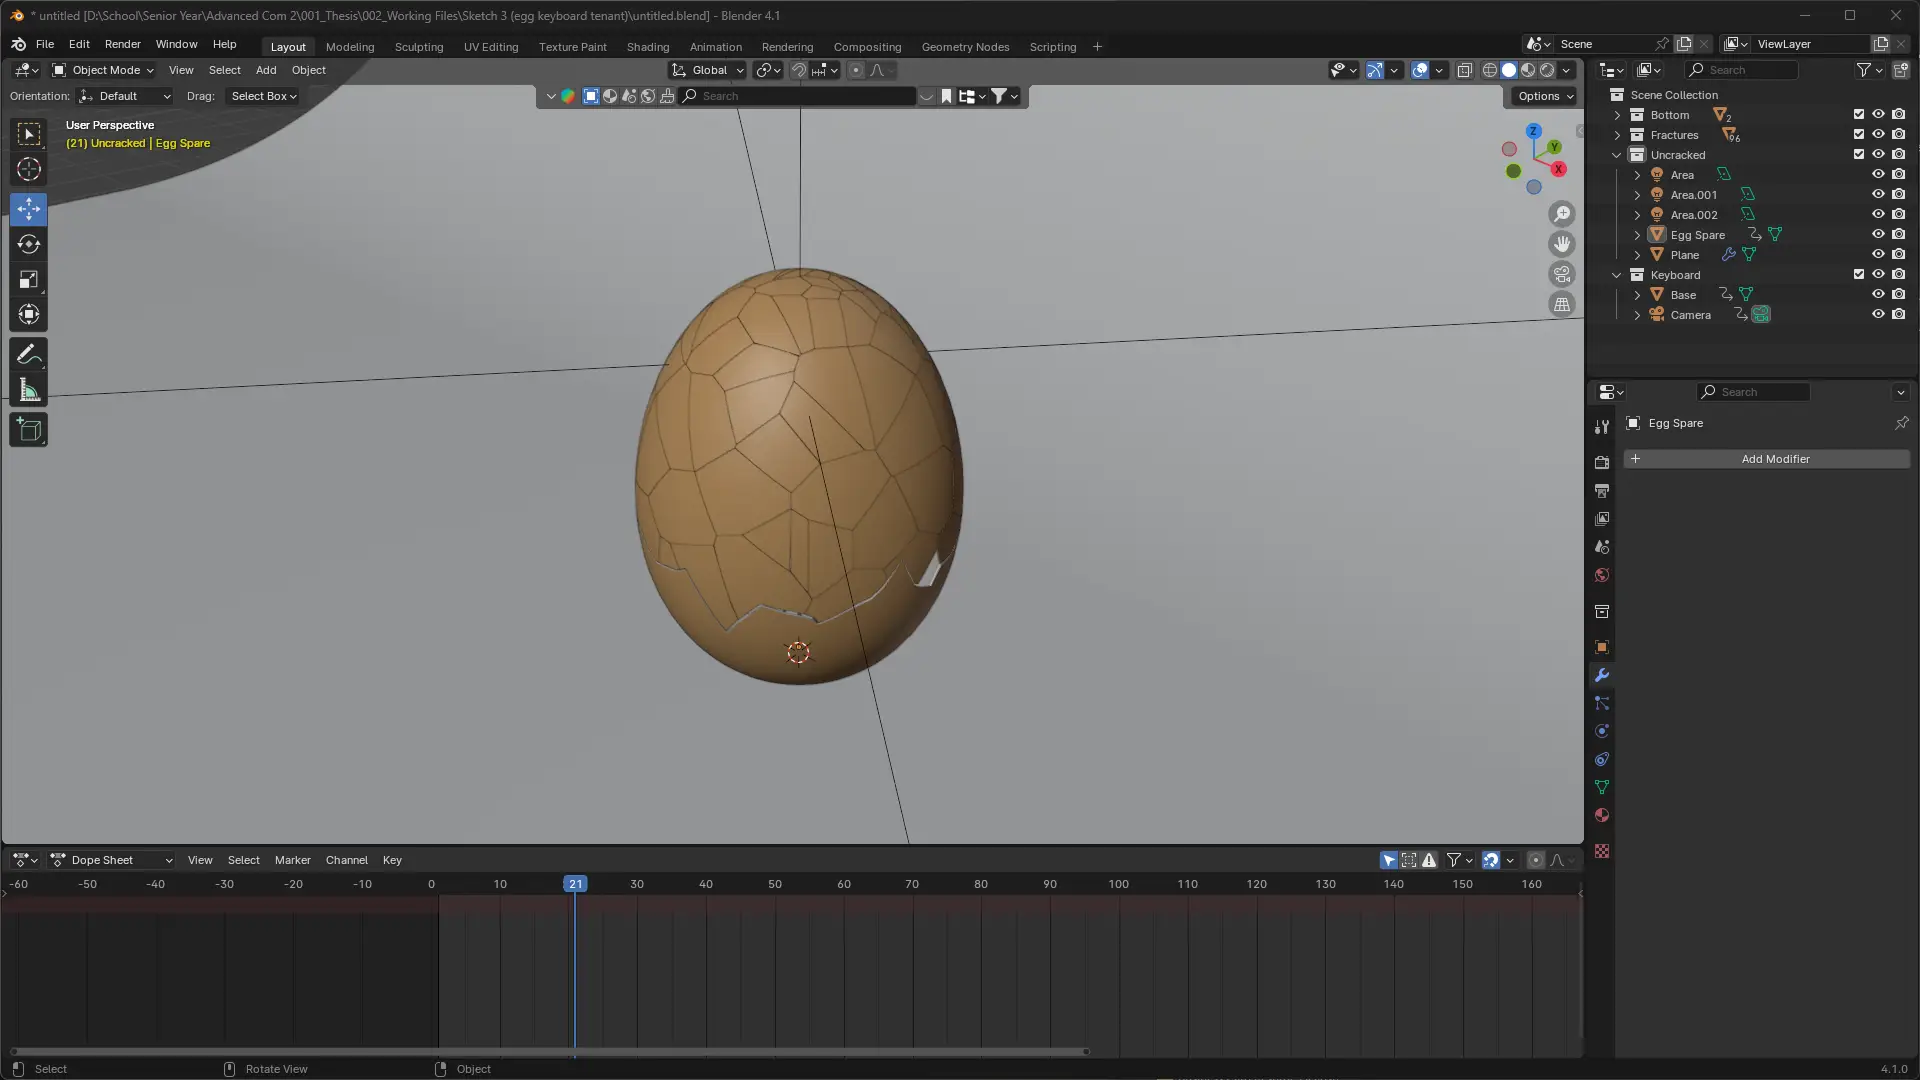
Task: Switch to the Sculpting workspace tab
Action: point(418,47)
